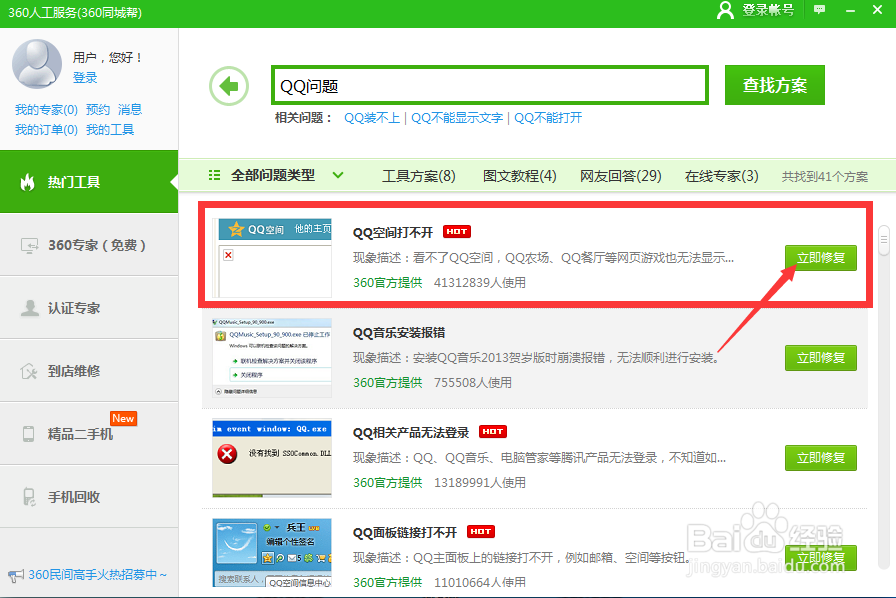Click 立即修复 for QQ相关产品无法登录
The height and width of the screenshot is (598, 896).
coord(821,458)
